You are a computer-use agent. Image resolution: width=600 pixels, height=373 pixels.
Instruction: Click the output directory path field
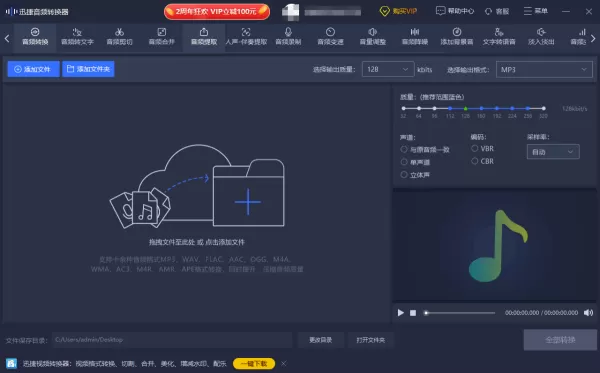[x=172, y=340]
